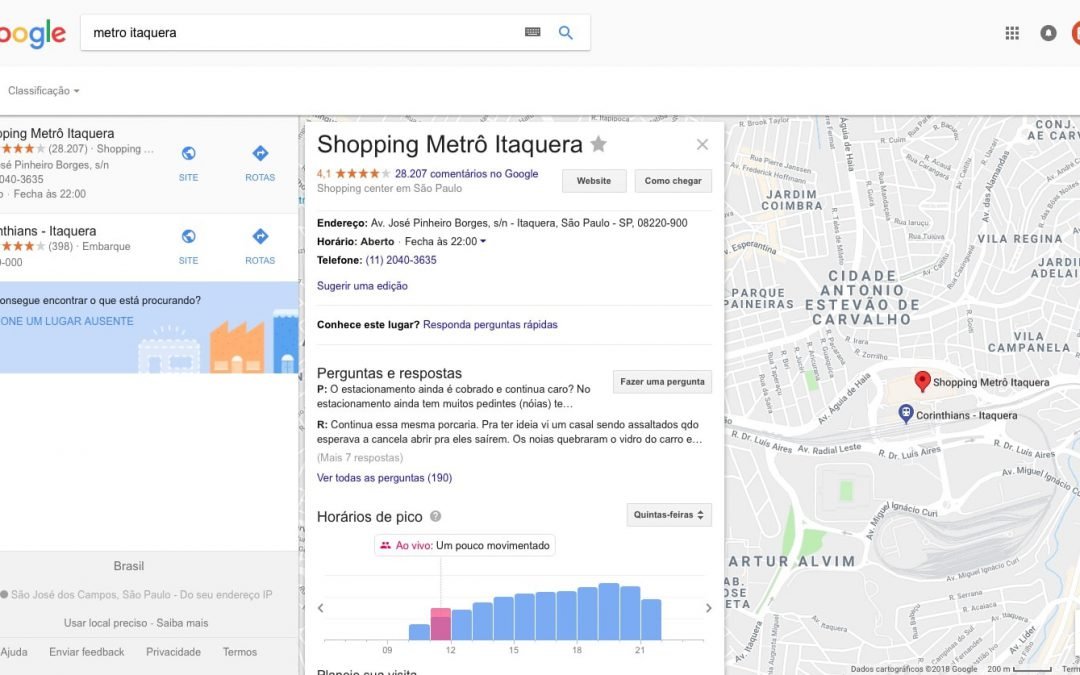
Task: Open the Termos footer link
Action: 240,652
